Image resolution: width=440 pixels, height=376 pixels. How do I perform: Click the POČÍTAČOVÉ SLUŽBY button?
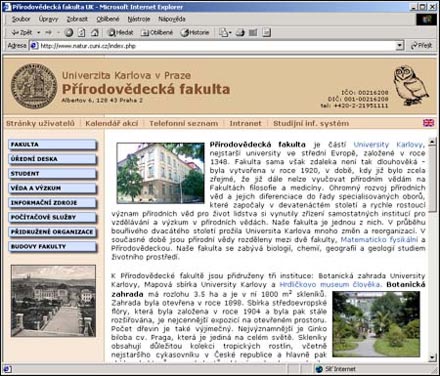[x=53, y=218]
